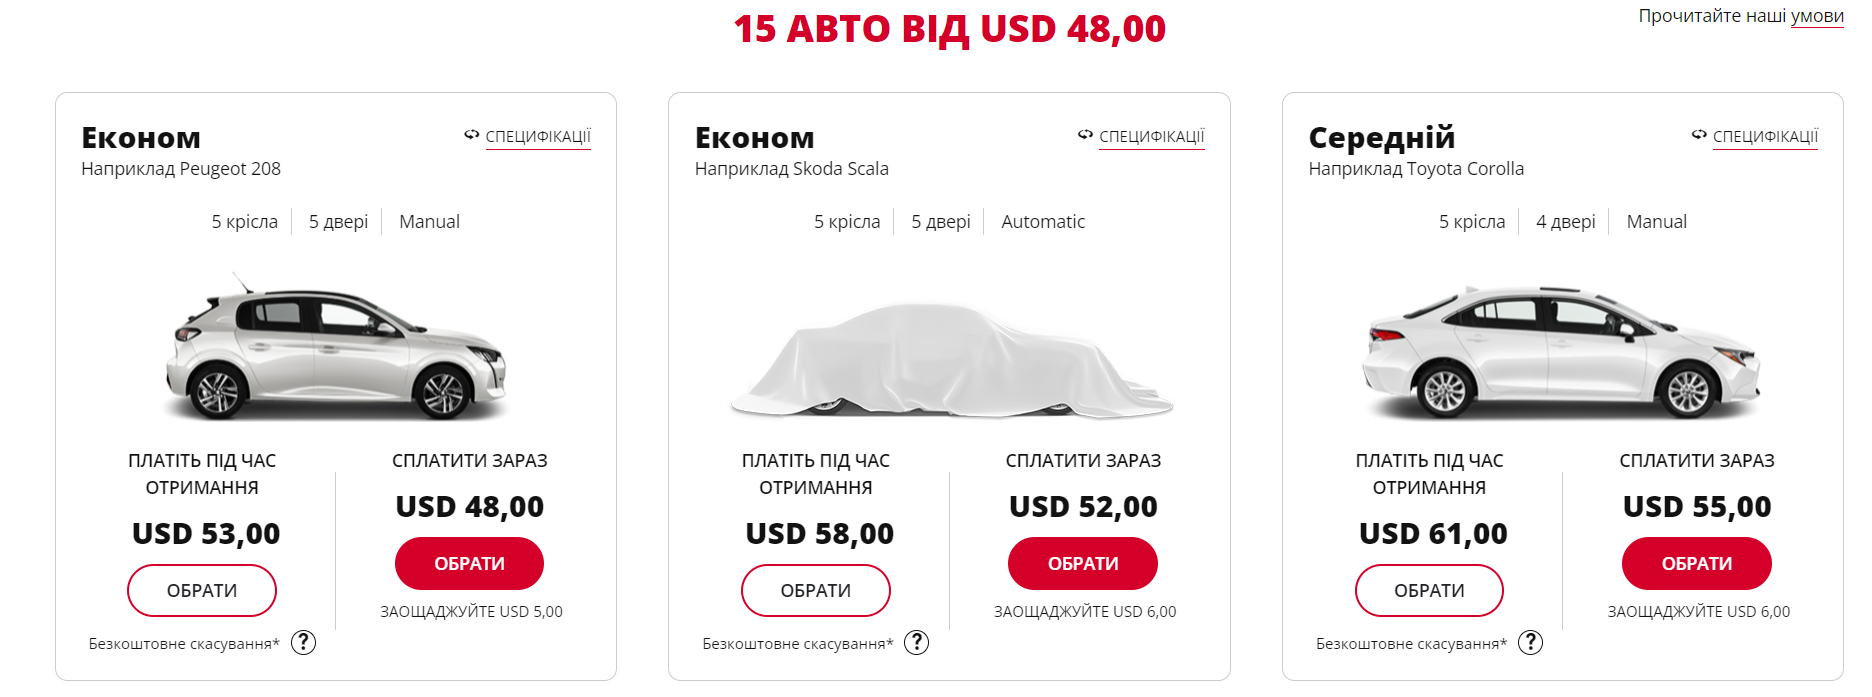
Task: Open specifications link for Skoda Scala
Action: pyautogui.click(x=1152, y=136)
